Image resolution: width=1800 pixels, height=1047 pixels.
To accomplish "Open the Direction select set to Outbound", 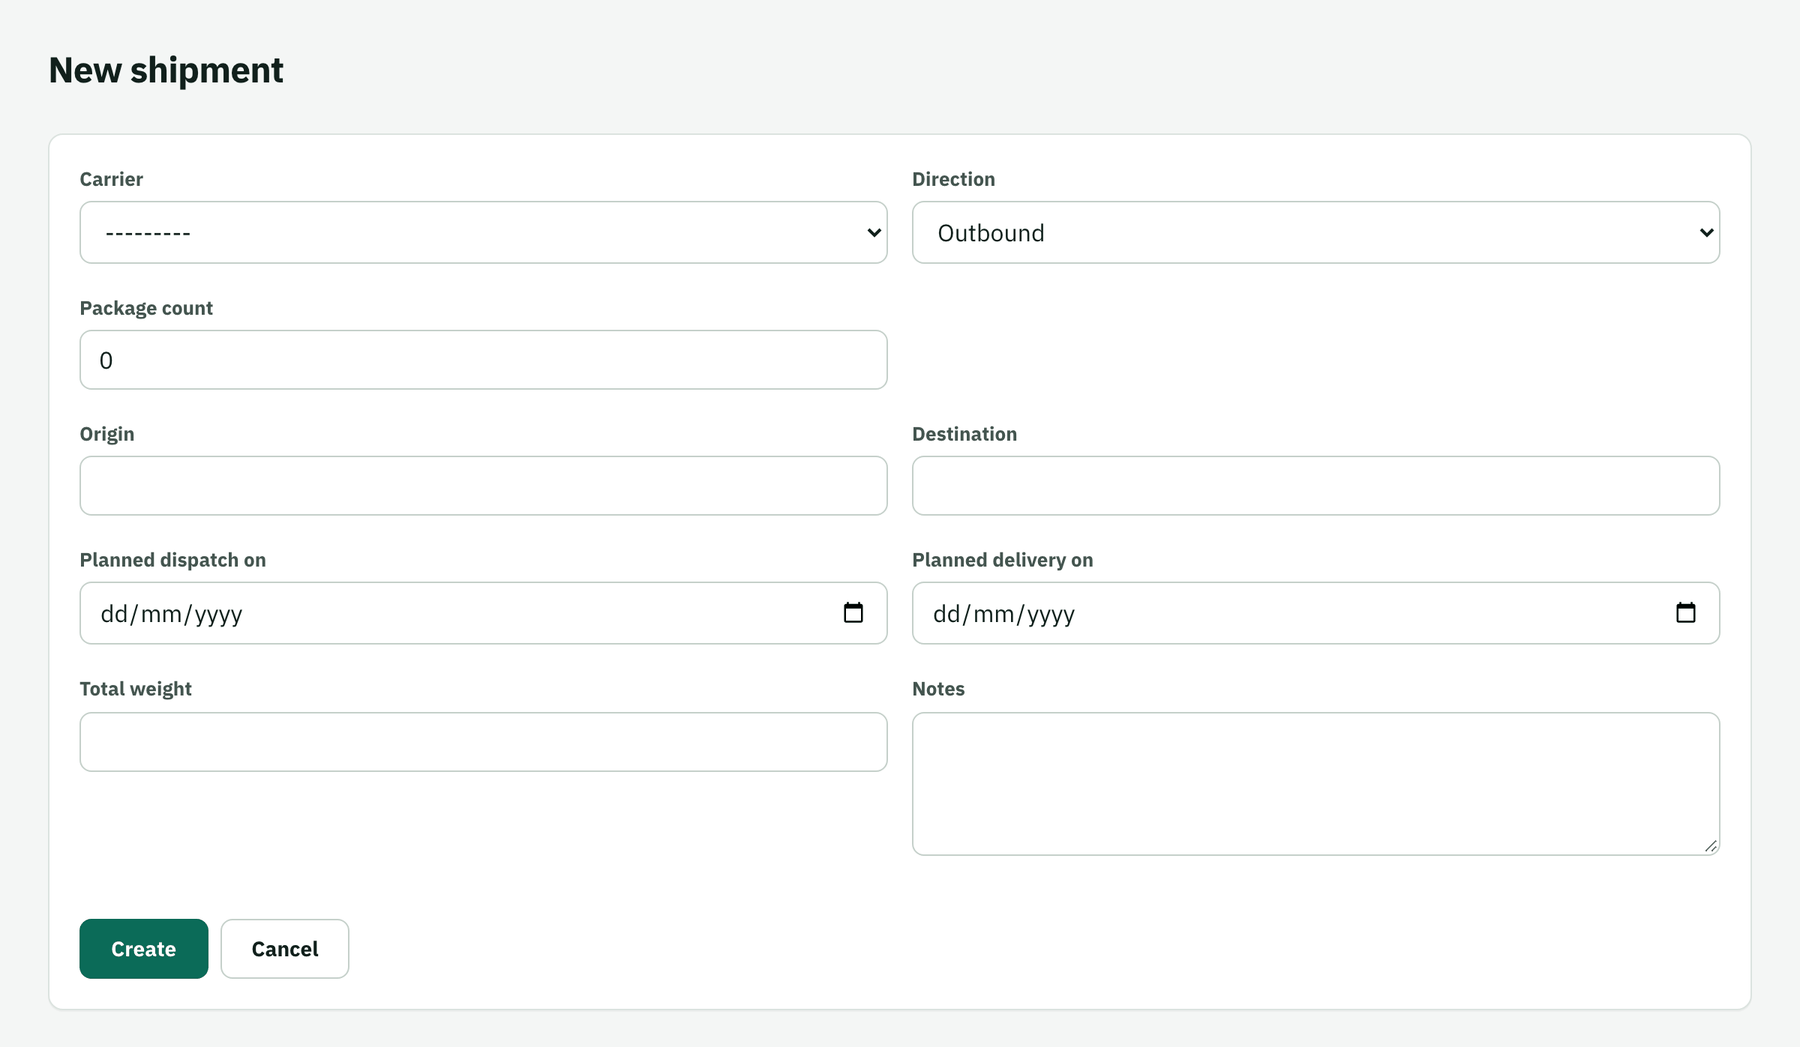I will tap(1316, 233).
